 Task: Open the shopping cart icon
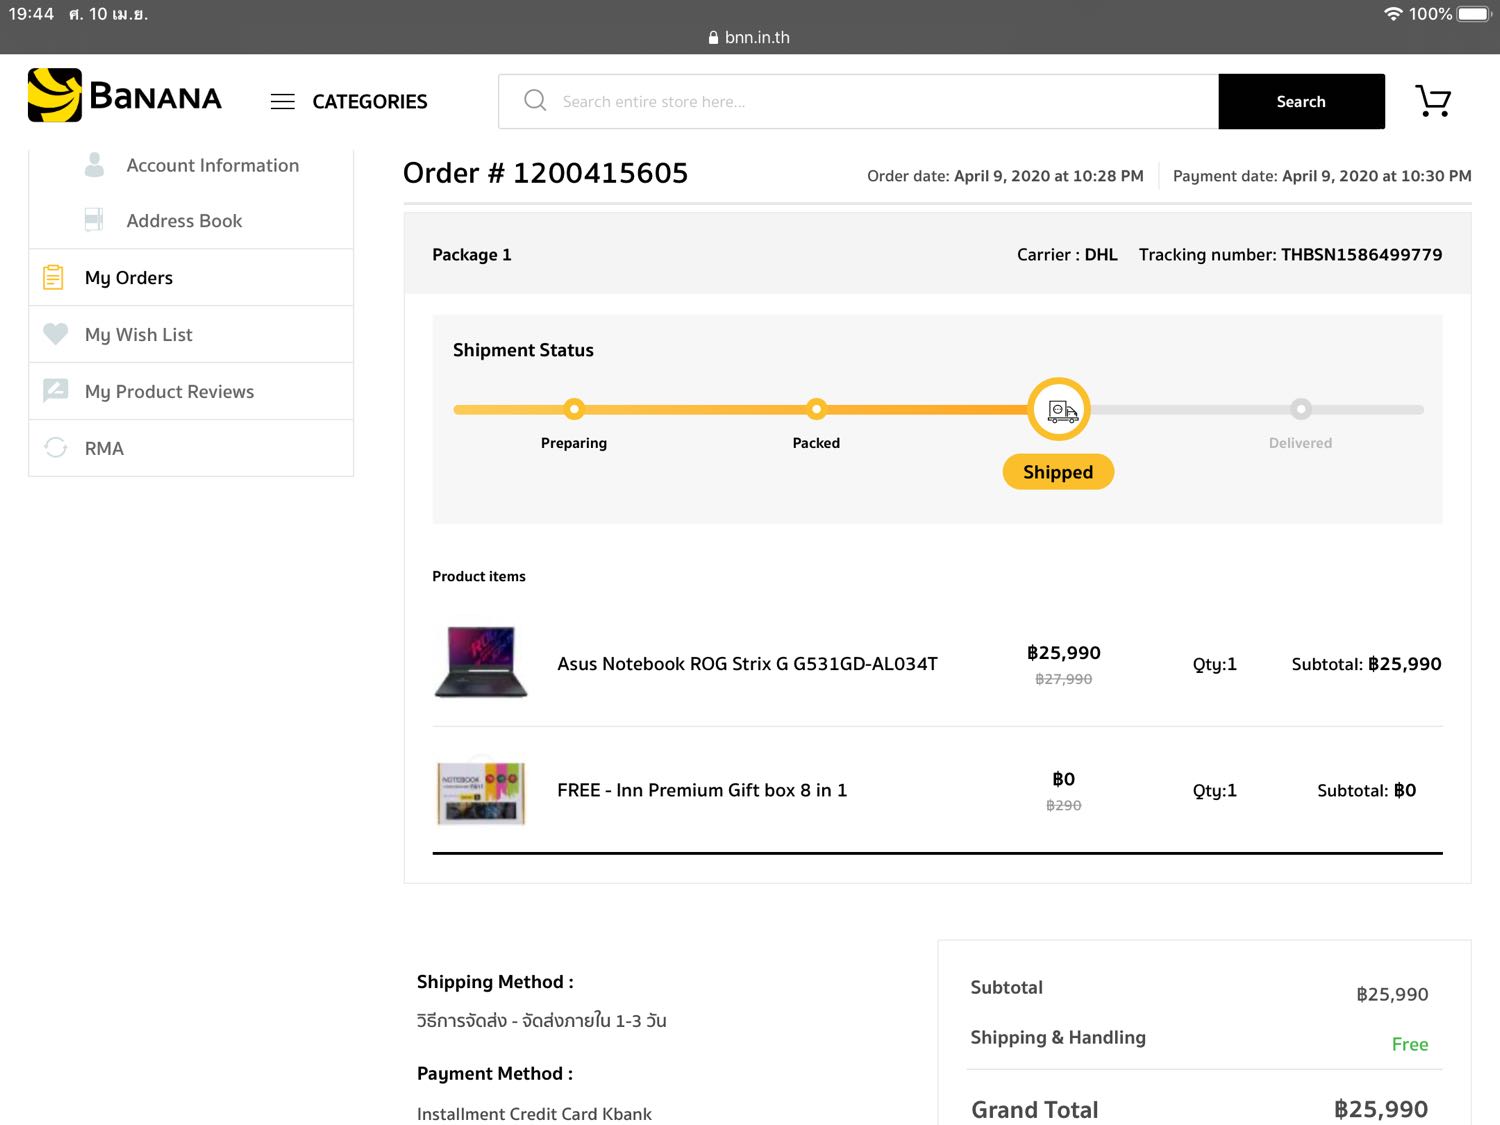point(1433,101)
